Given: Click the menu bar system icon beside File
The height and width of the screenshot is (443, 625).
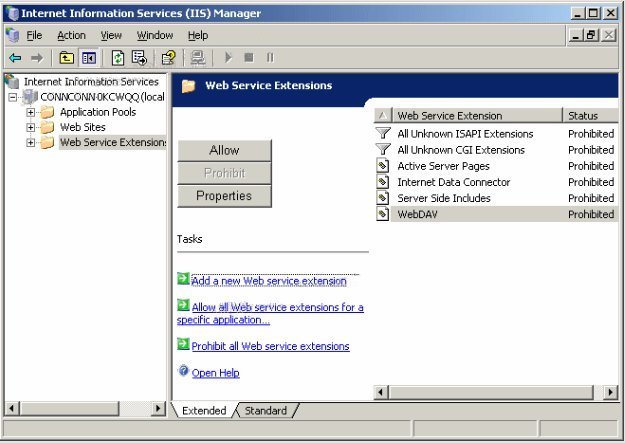Looking at the screenshot, I should 13,35.
